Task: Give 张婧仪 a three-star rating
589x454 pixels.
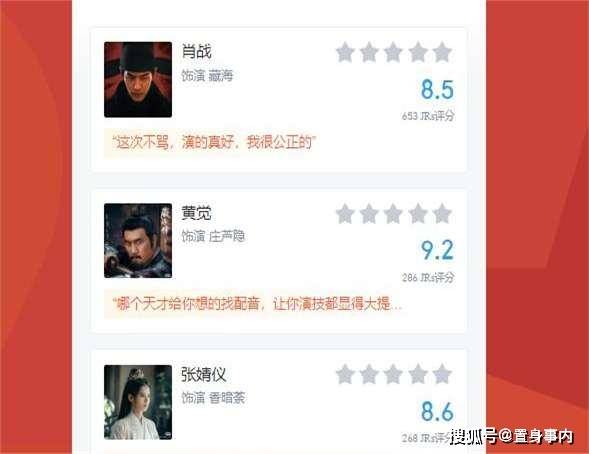Action: point(393,374)
